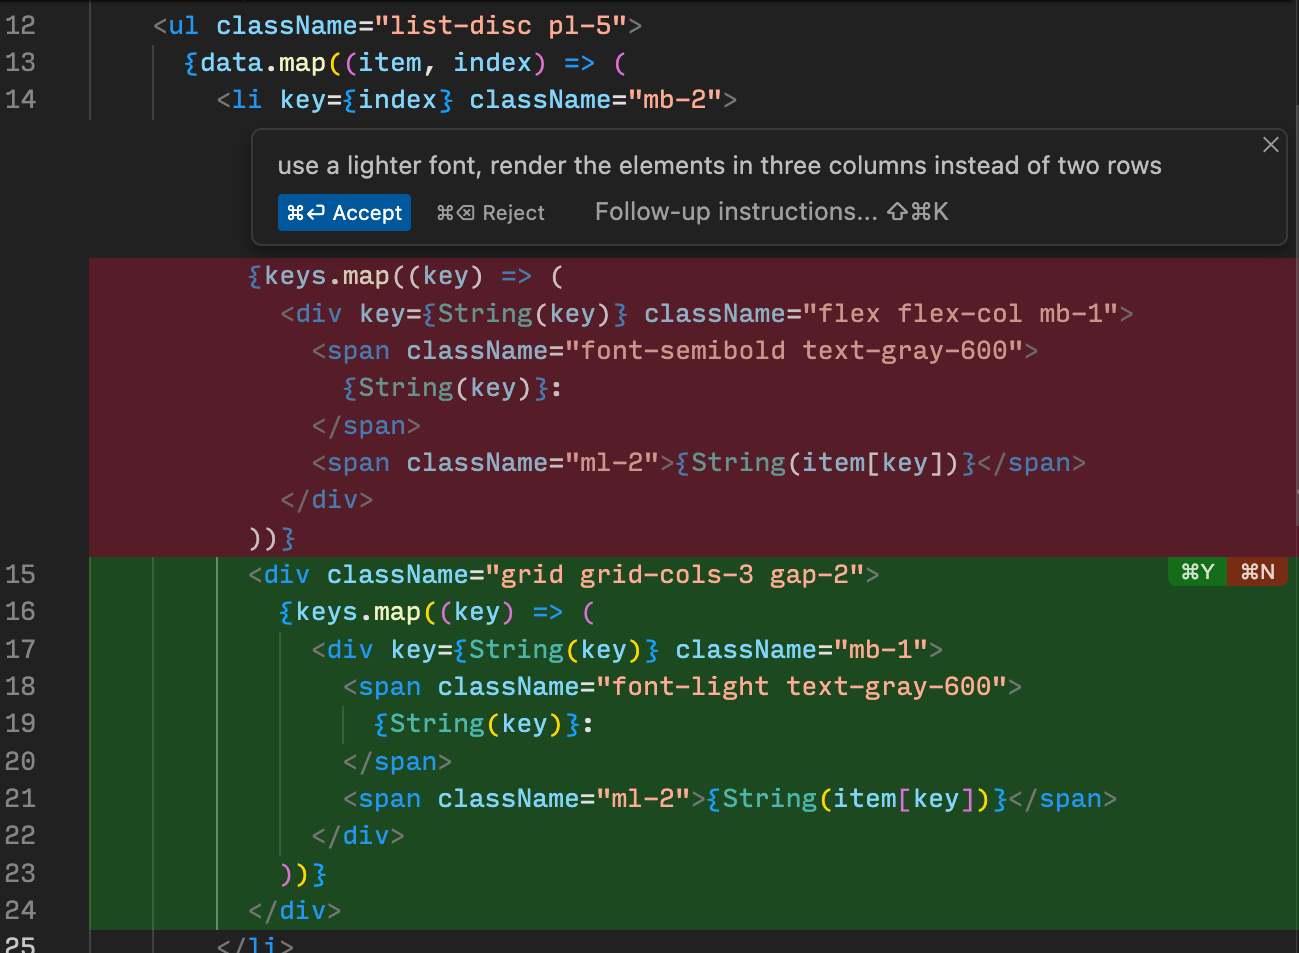This screenshot has height=953, width=1299.
Task: Click line number 18 in the gutter
Action: point(20,687)
